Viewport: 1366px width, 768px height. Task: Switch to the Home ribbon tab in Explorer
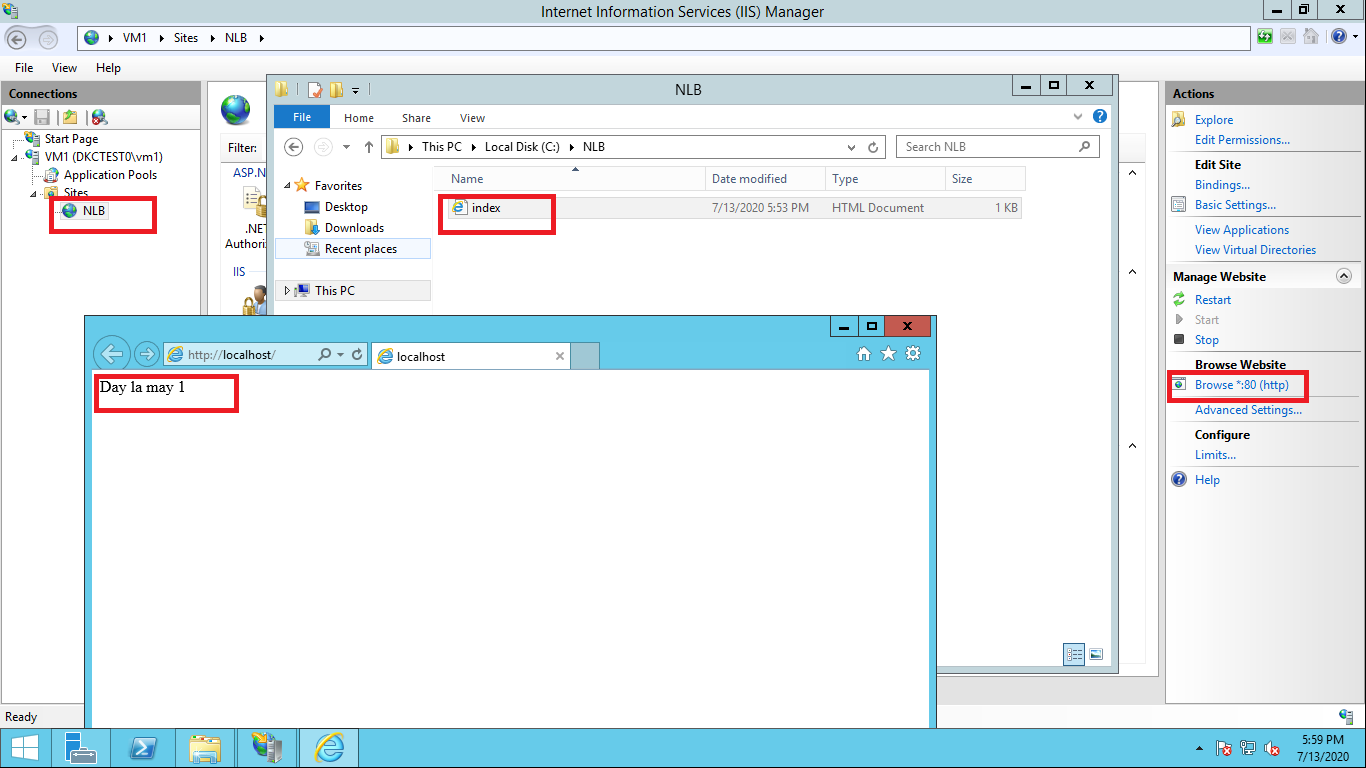pos(359,118)
